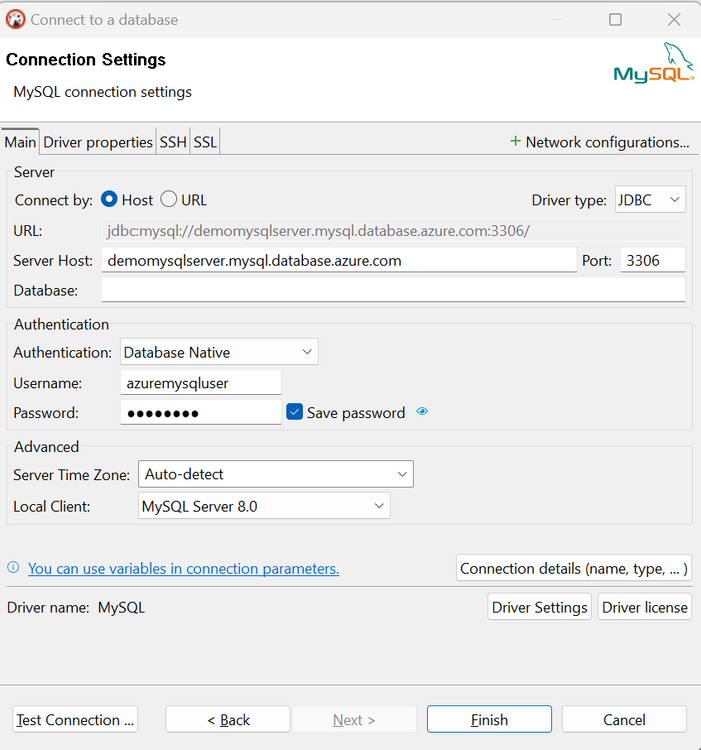This screenshot has height=750, width=701.
Task: Click the Driver Settings button
Action: click(x=539, y=607)
